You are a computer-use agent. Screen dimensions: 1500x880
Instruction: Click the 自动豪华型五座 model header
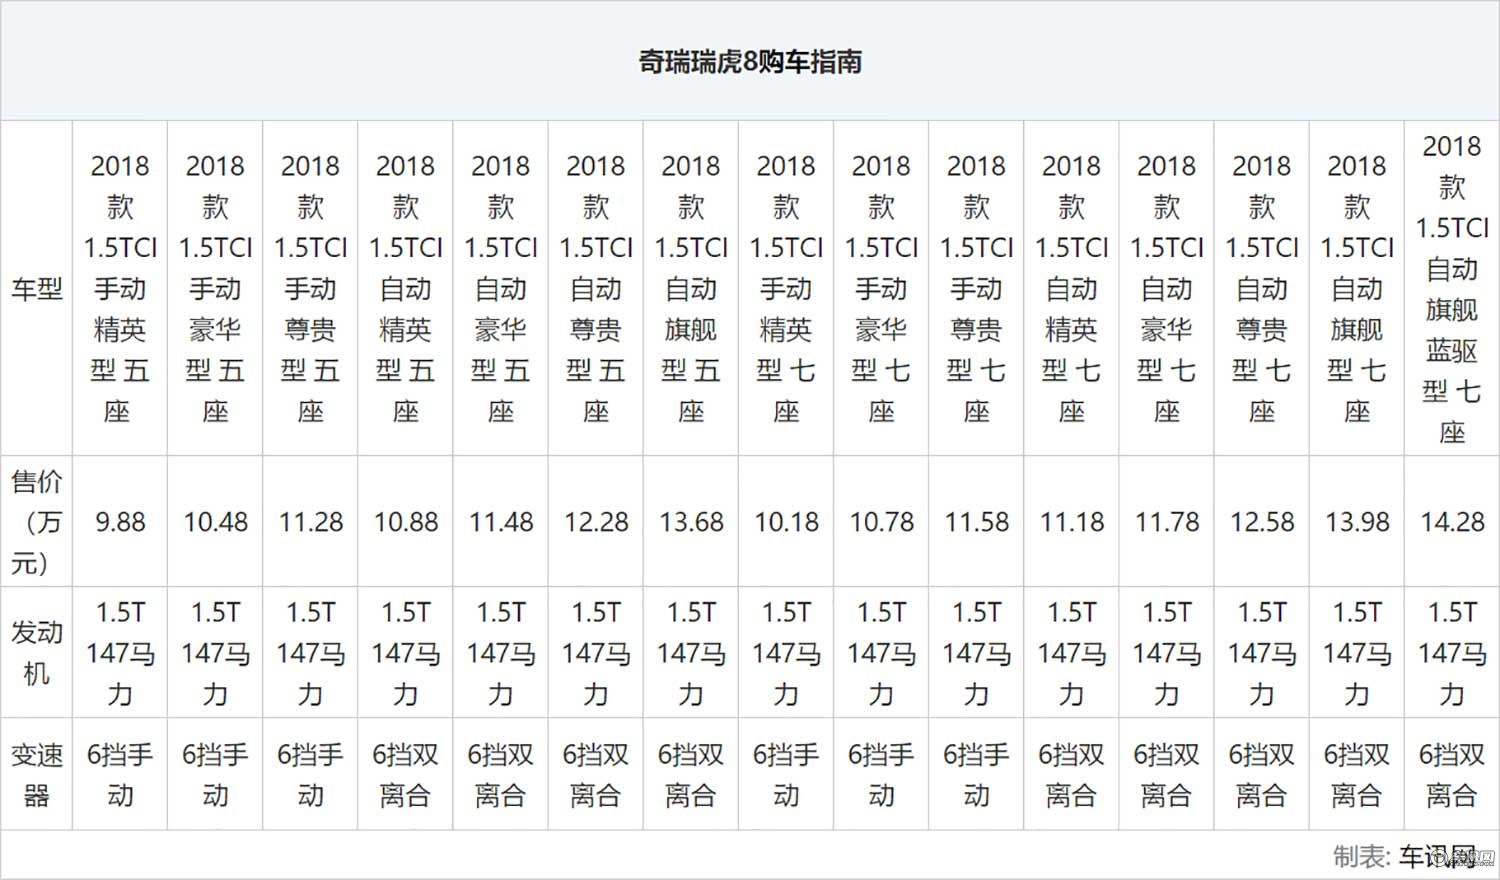click(501, 288)
